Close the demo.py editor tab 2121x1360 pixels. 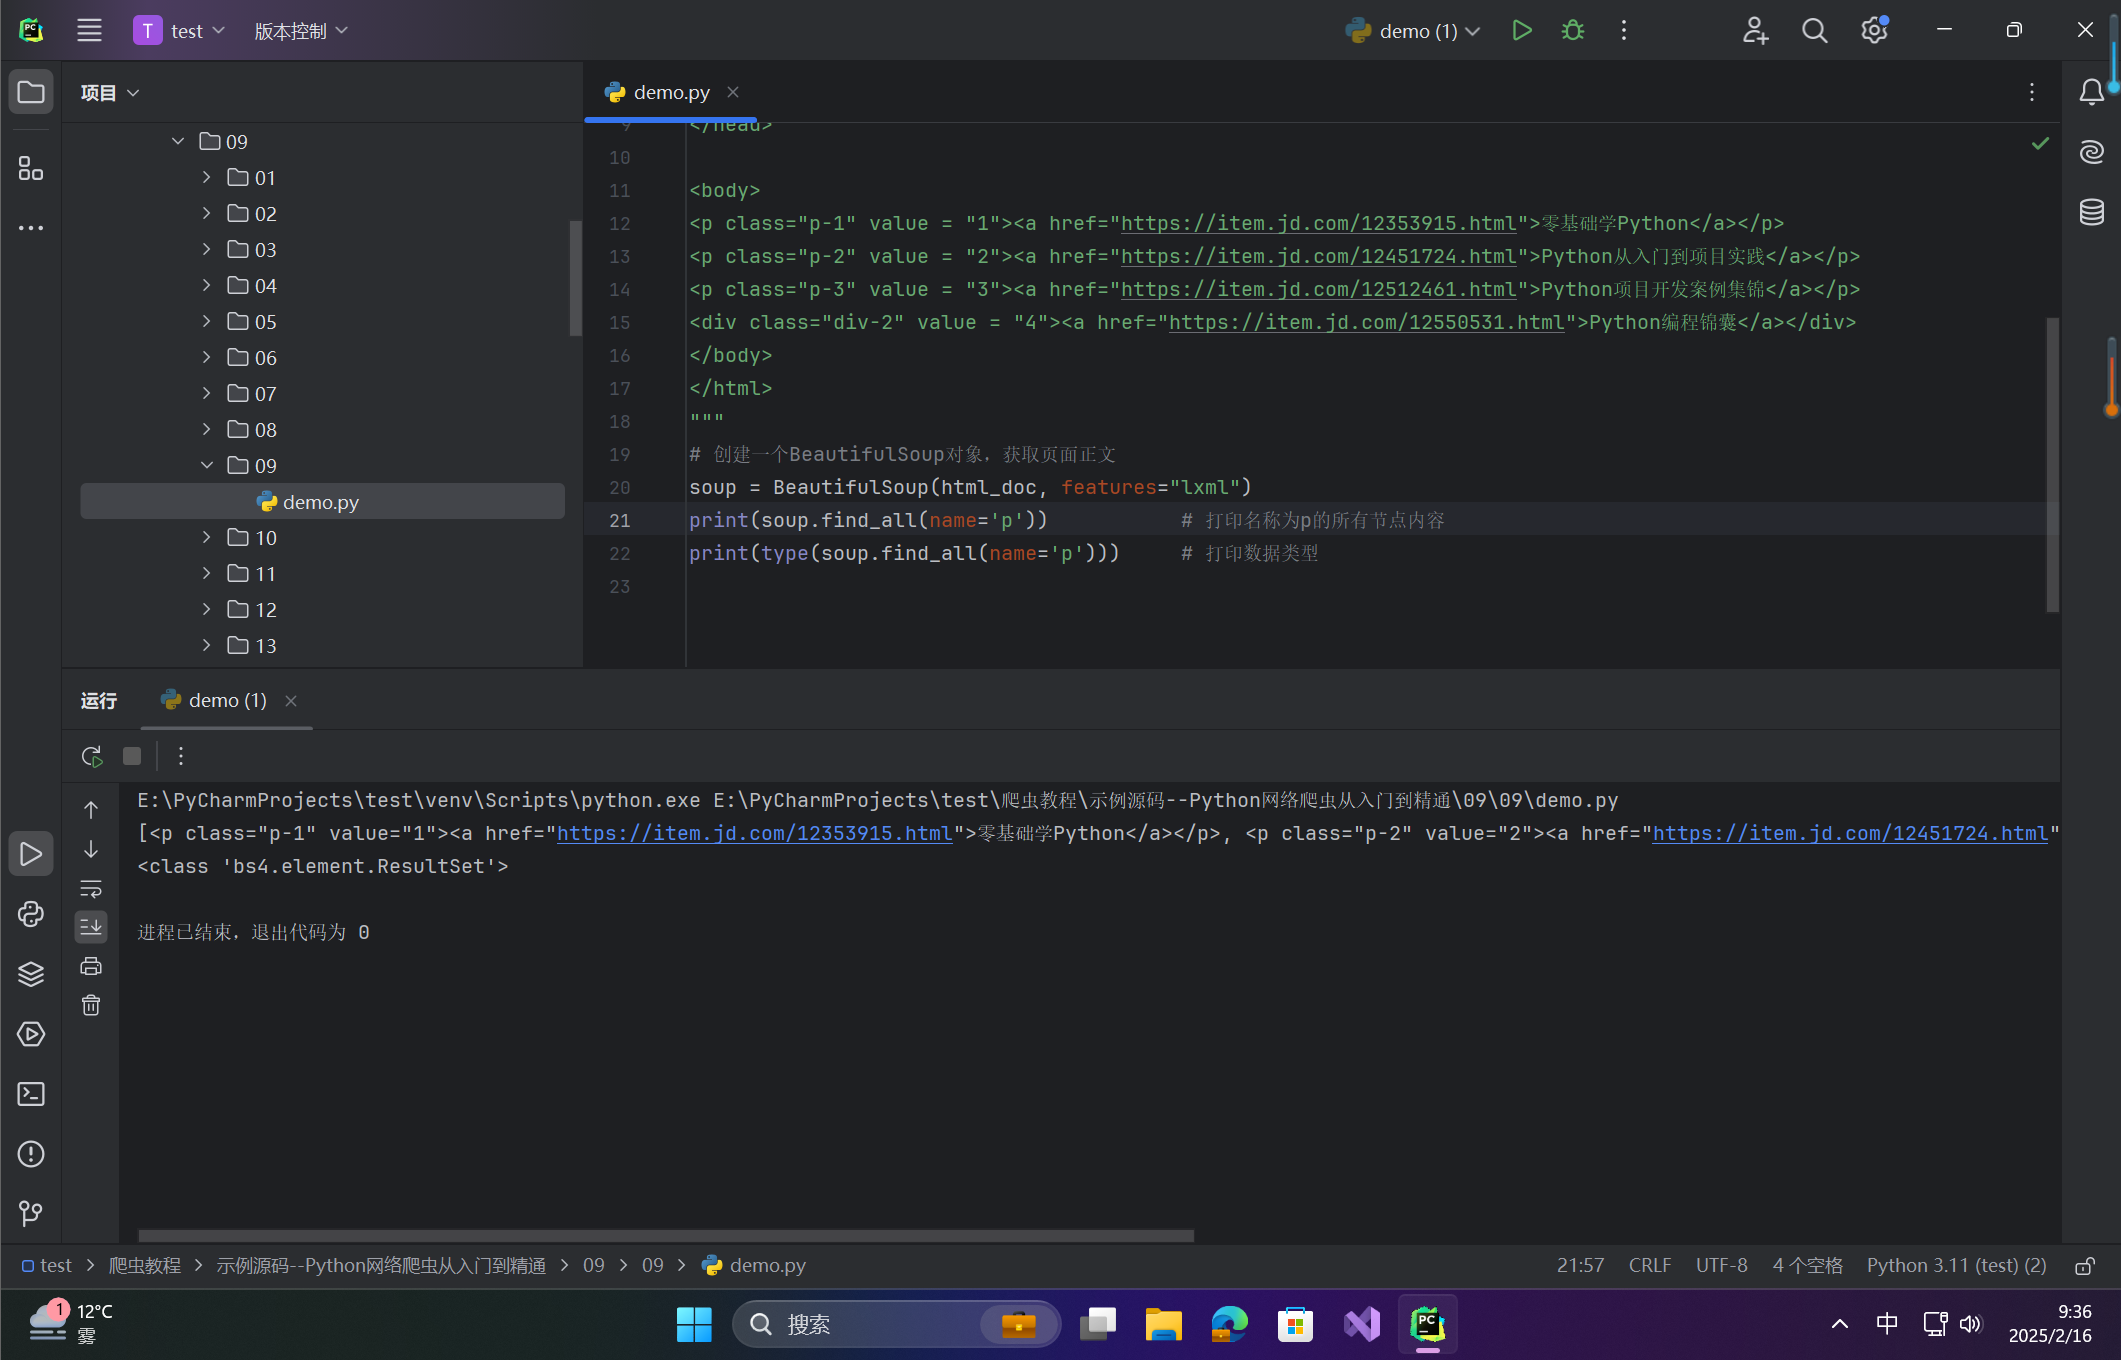[733, 92]
